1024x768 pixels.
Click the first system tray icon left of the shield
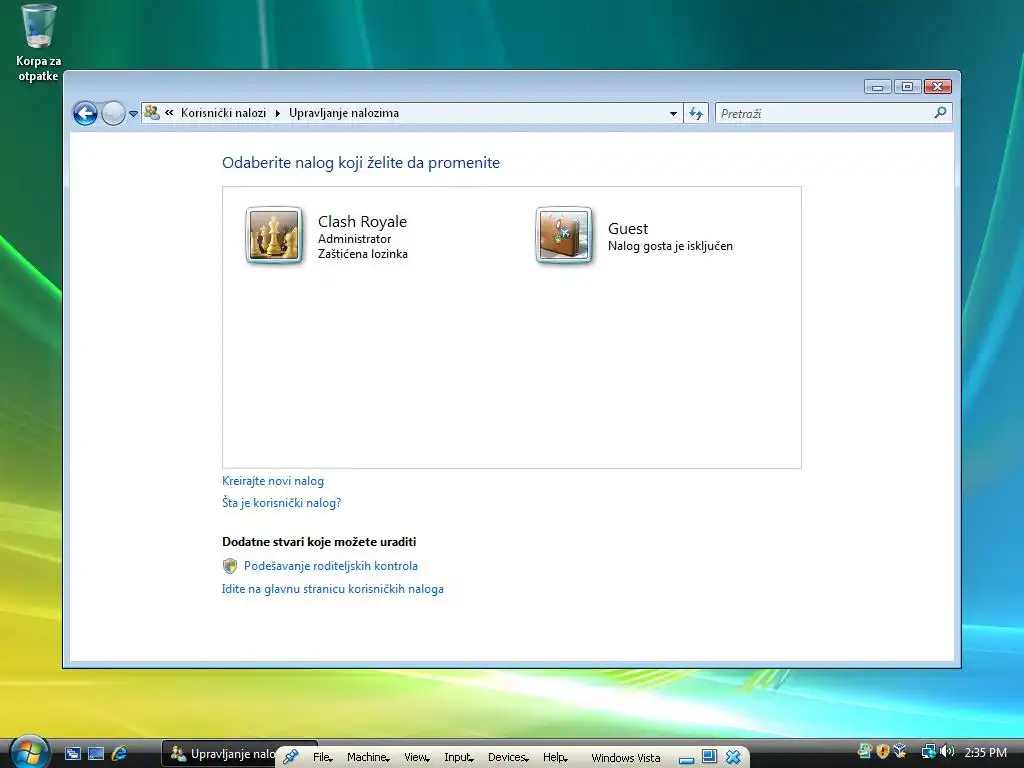coord(865,752)
